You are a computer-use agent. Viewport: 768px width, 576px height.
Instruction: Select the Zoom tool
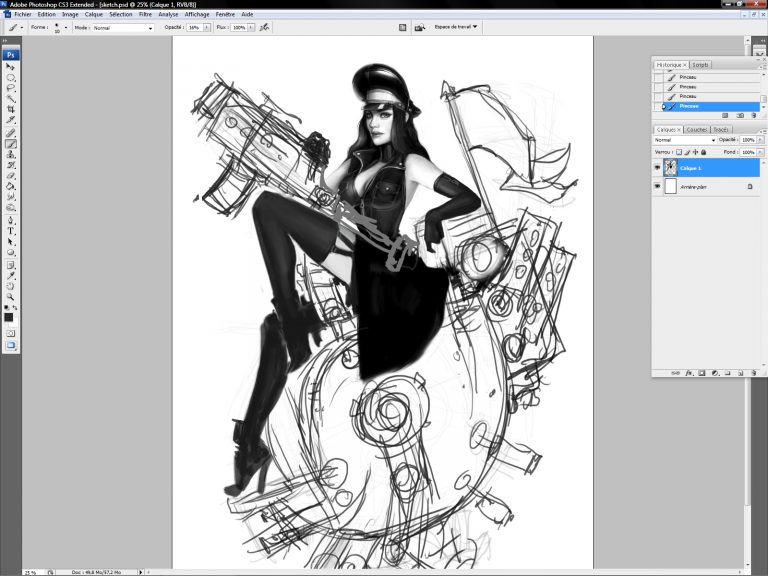10,297
